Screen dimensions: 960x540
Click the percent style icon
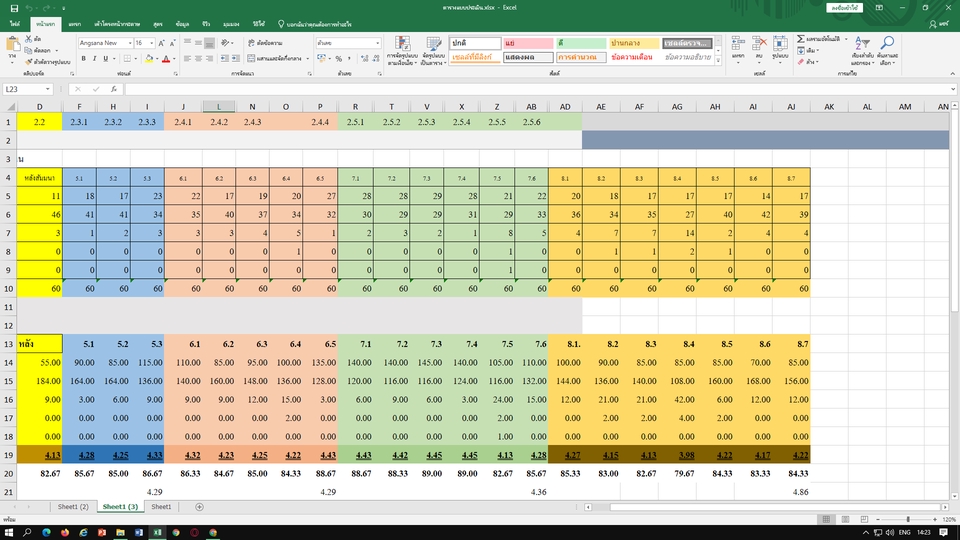(x=338, y=59)
